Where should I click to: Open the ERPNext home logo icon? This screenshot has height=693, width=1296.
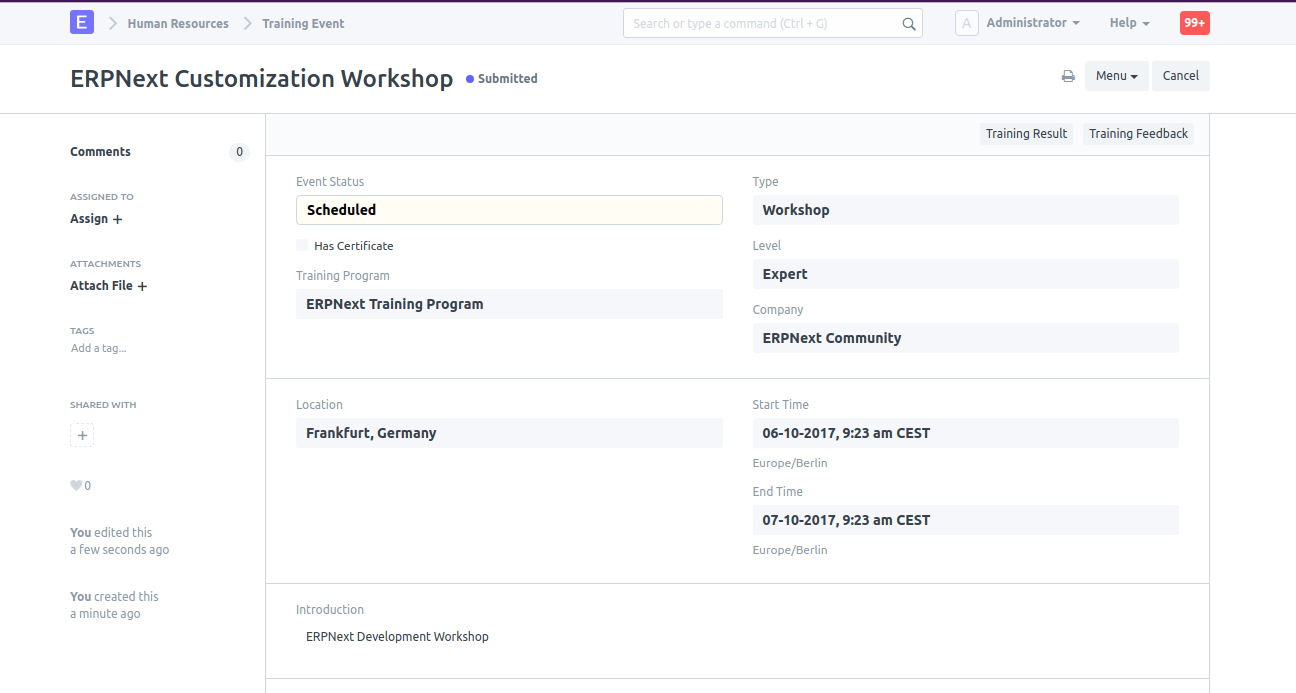pos(82,23)
